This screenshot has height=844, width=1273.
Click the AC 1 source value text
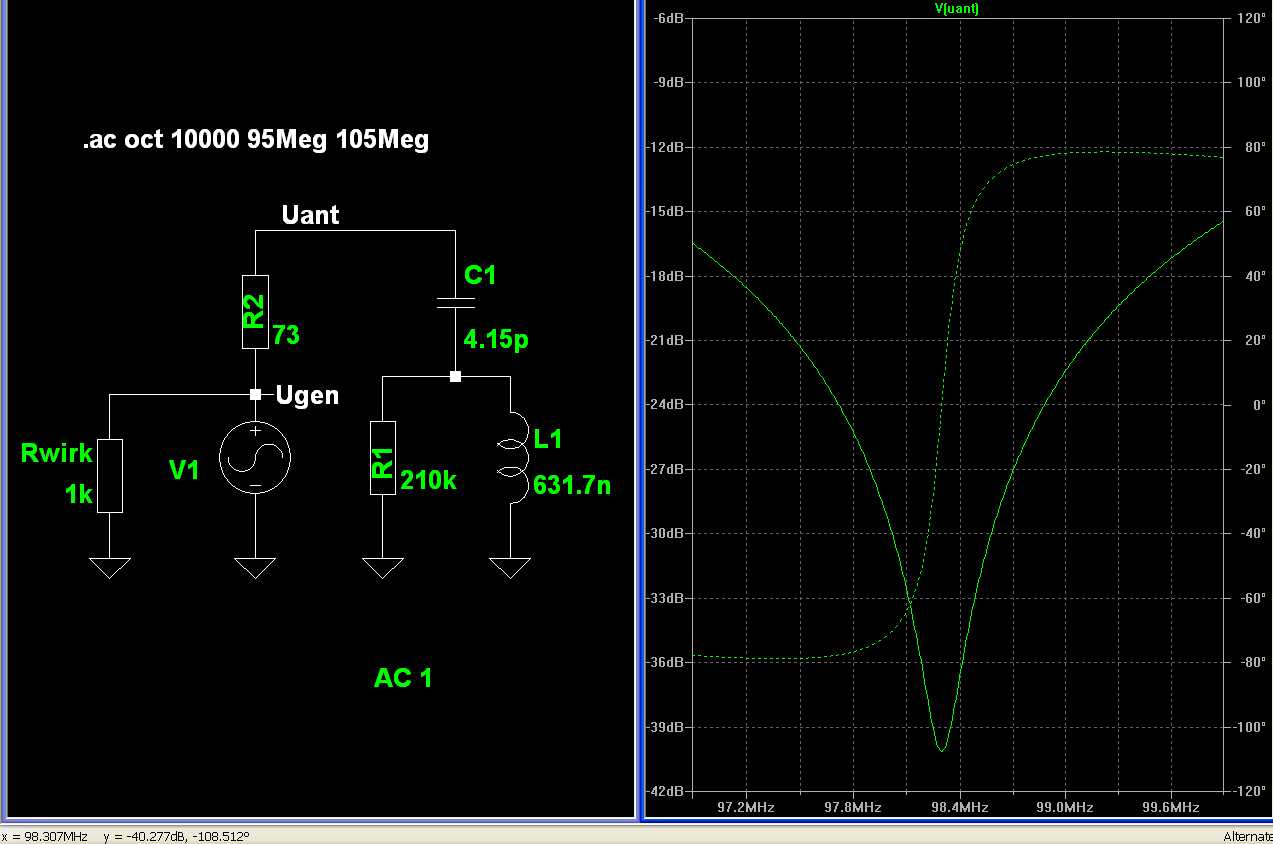(x=403, y=678)
